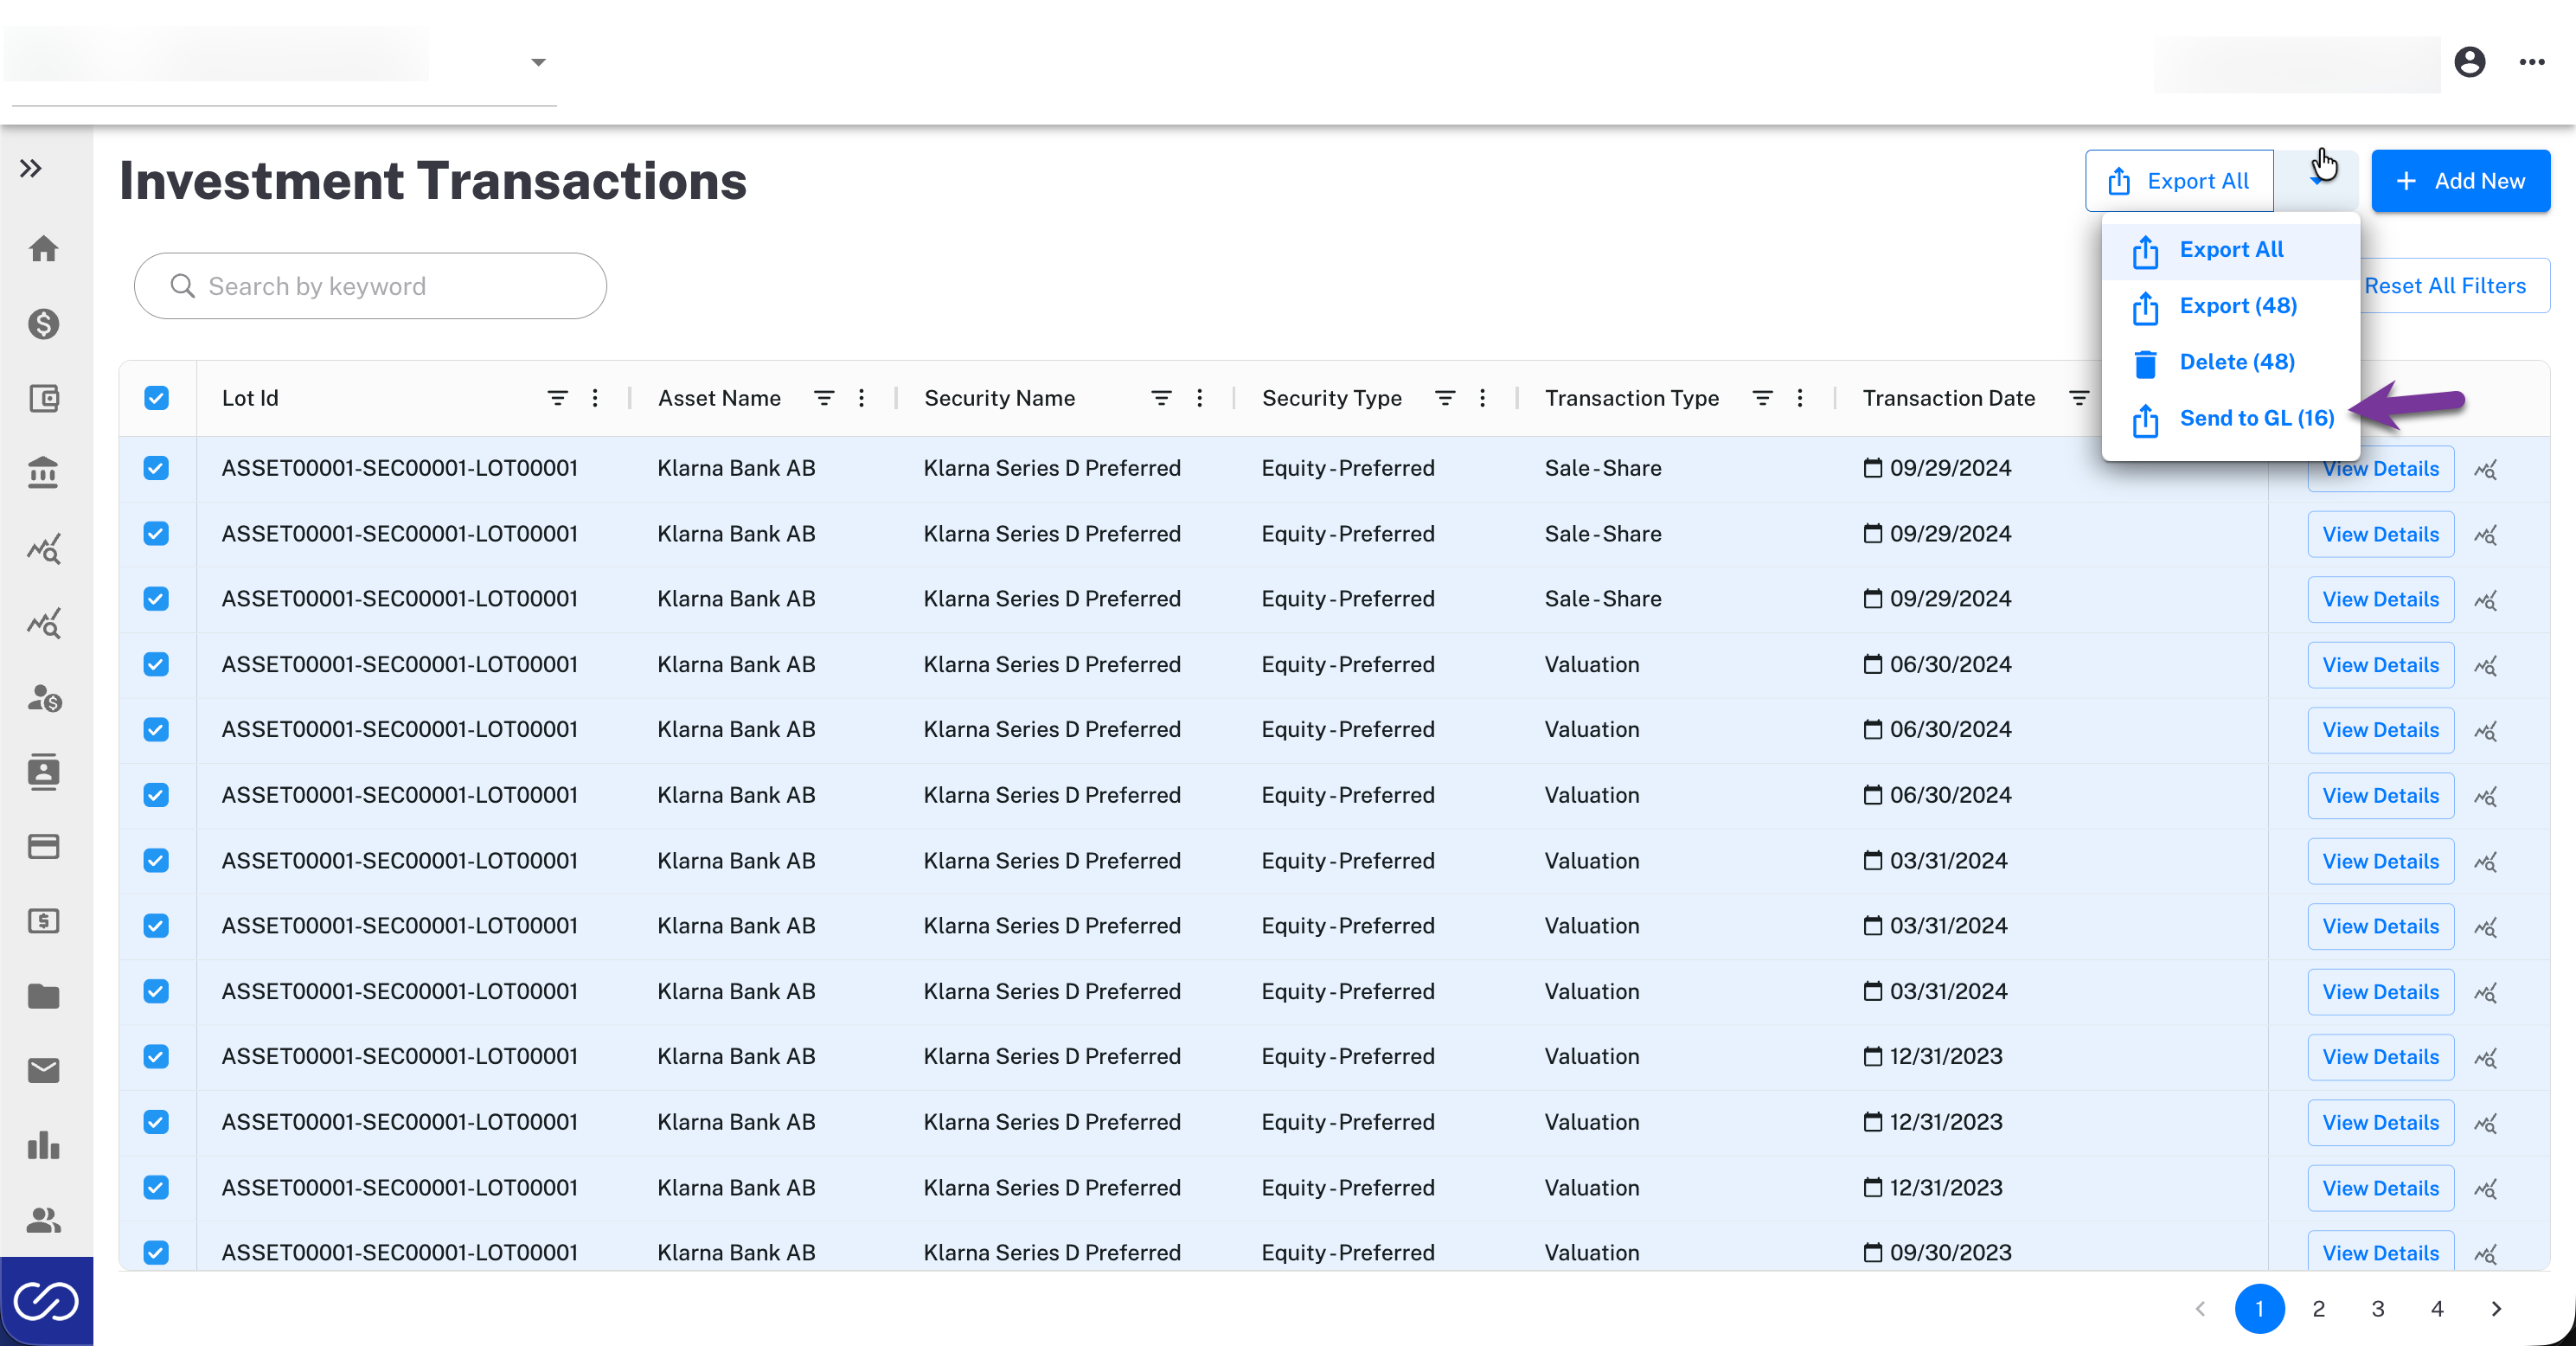Image resolution: width=2576 pixels, height=1346 pixels.
Task: Select current page 1
Action: pyautogui.click(x=2260, y=1309)
